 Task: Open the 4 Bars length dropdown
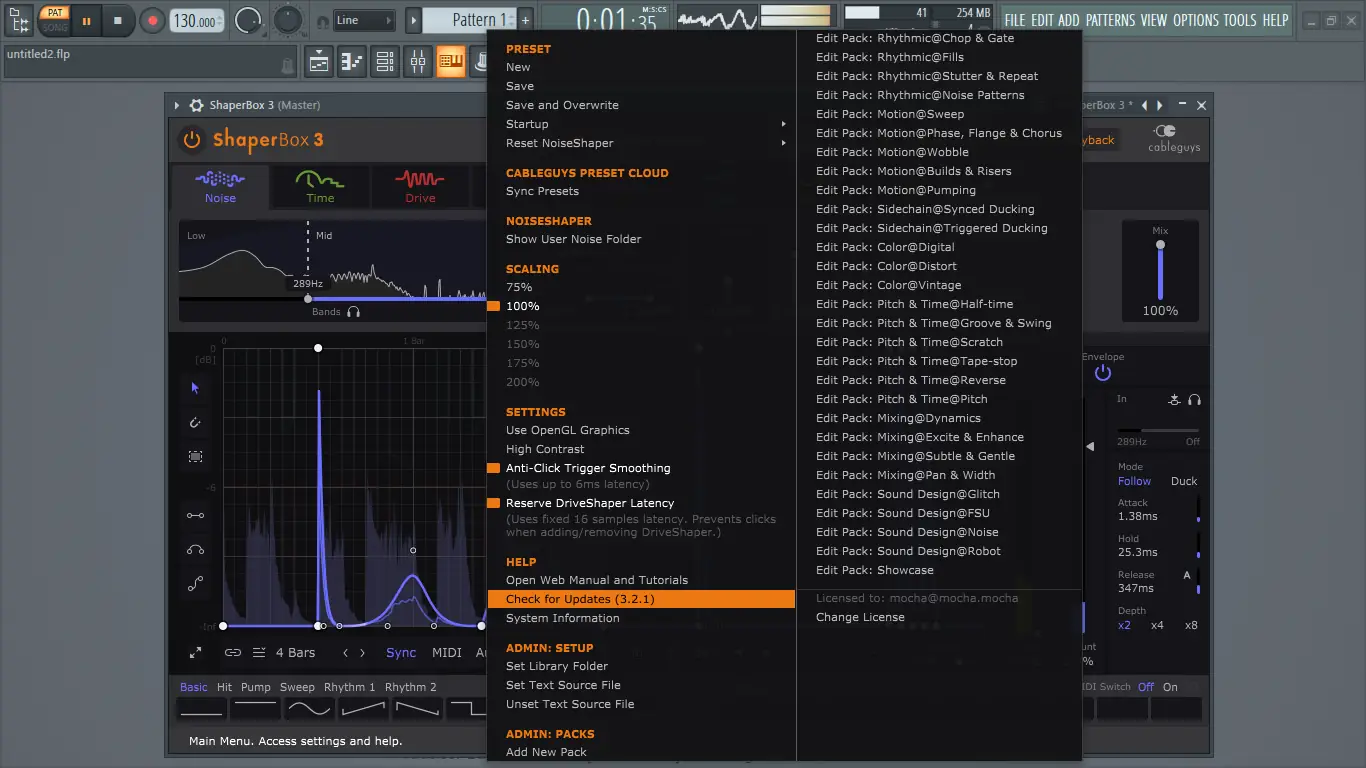[x=295, y=653]
